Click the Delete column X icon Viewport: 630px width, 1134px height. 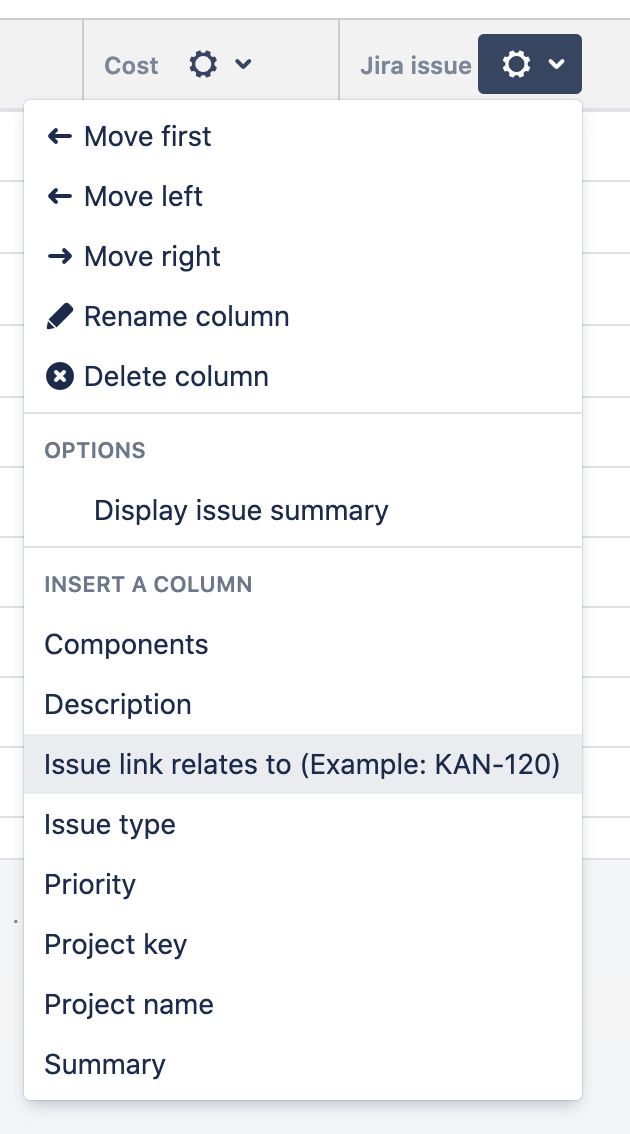(60, 377)
